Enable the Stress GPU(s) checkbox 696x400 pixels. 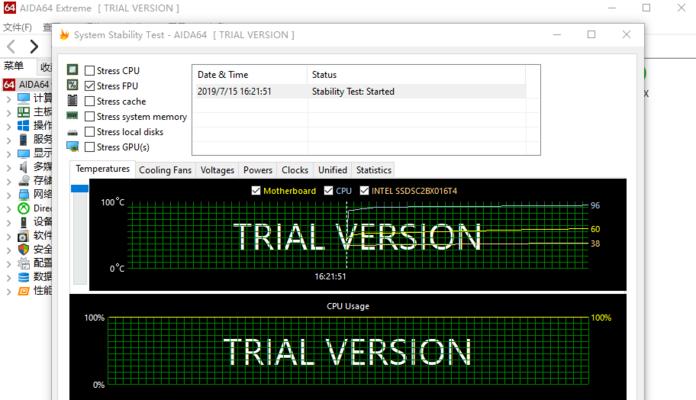90,147
